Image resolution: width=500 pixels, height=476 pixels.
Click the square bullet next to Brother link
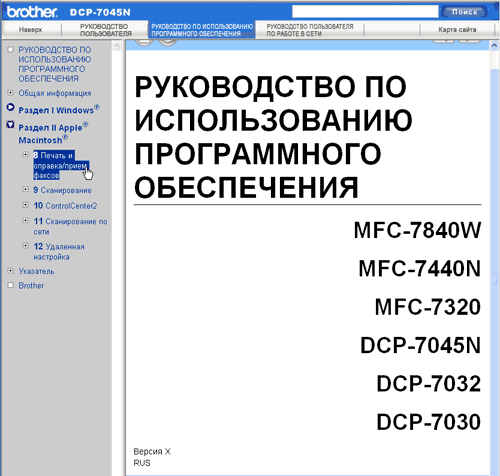(x=11, y=285)
